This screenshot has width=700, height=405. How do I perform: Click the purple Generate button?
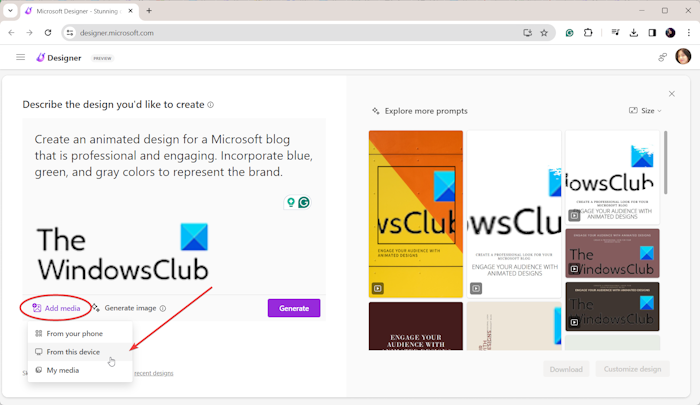click(294, 308)
